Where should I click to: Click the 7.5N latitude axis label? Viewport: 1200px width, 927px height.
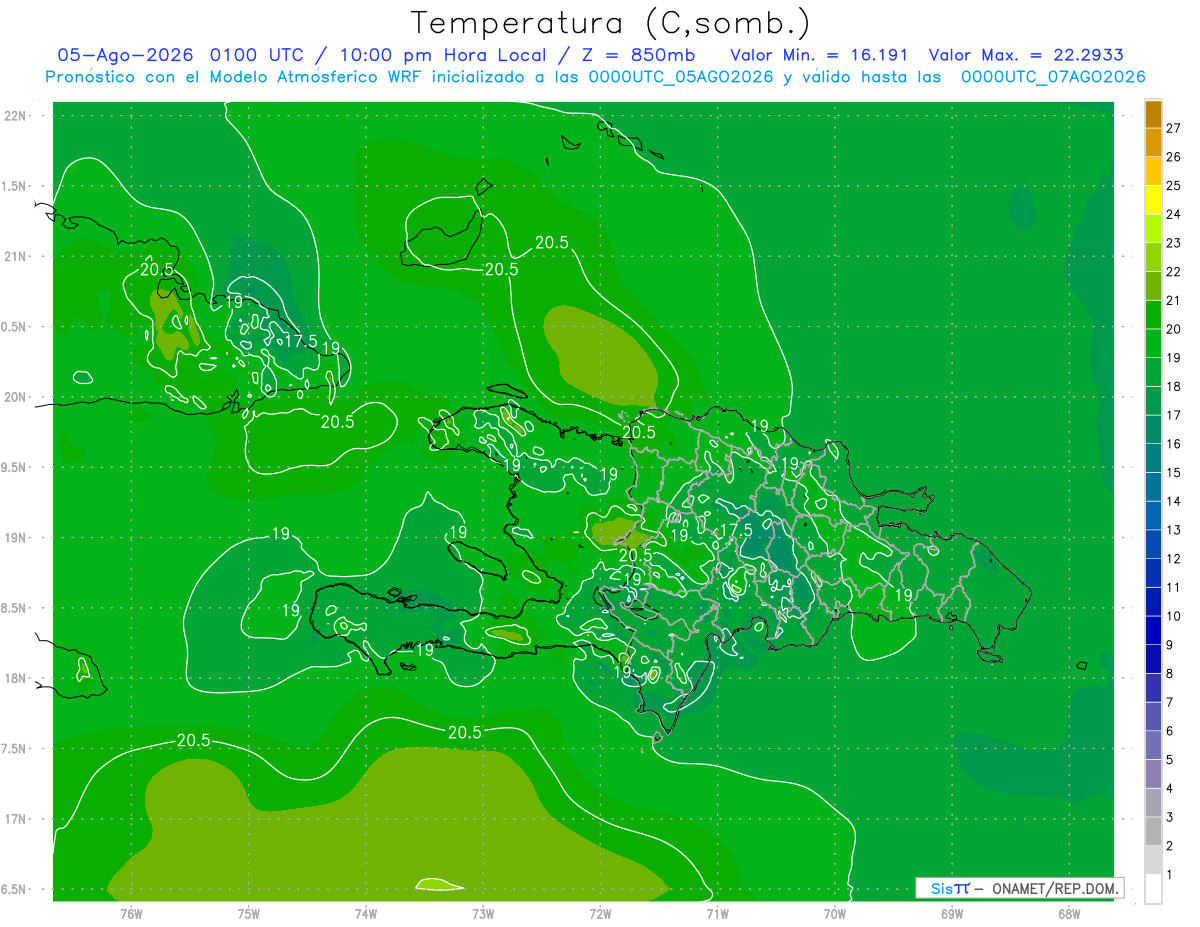[15, 749]
